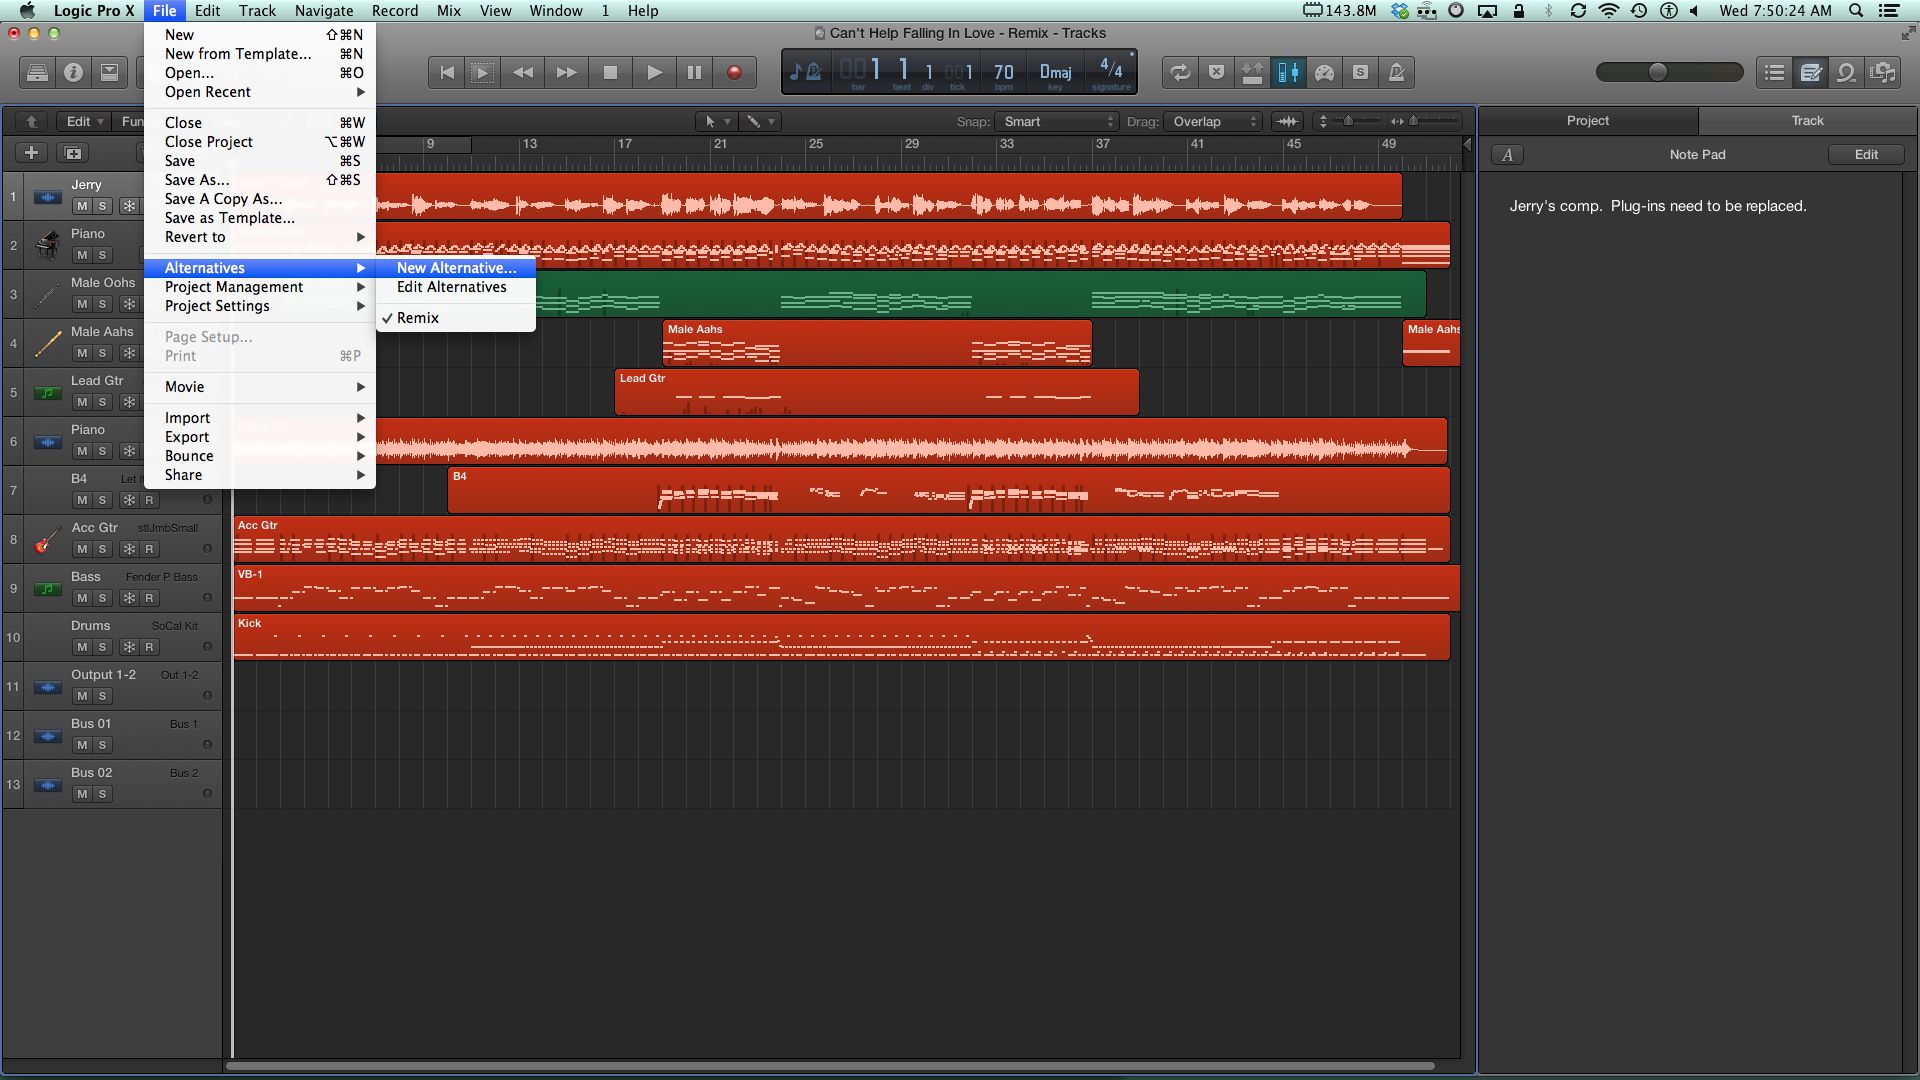Solo the Male Oohs track
This screenshot has width=1920, height=1080.
click(x=102, y=304)
